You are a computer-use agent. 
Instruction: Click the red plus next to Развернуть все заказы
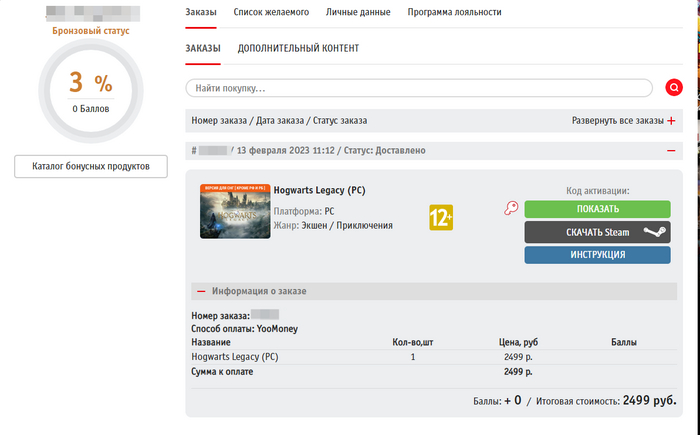671,121
